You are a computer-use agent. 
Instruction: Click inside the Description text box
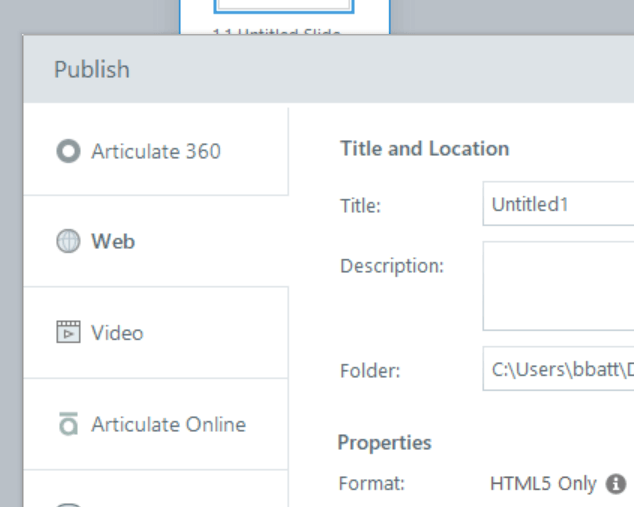click(x=558, y=286)
